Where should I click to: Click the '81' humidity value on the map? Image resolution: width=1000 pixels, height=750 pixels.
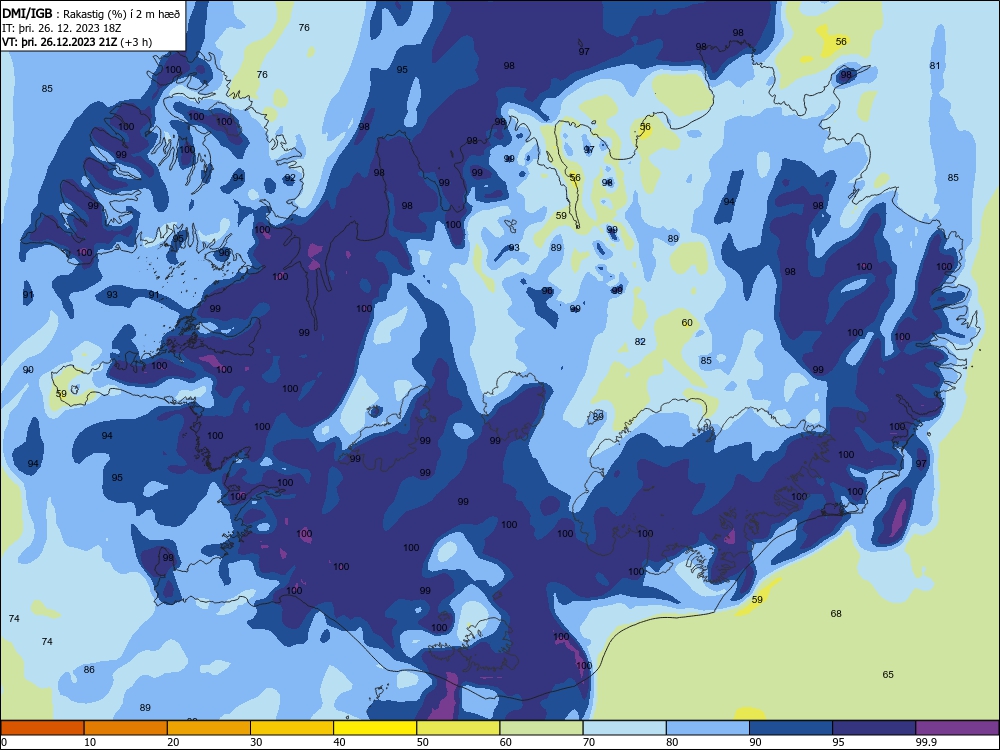(935, 66)
